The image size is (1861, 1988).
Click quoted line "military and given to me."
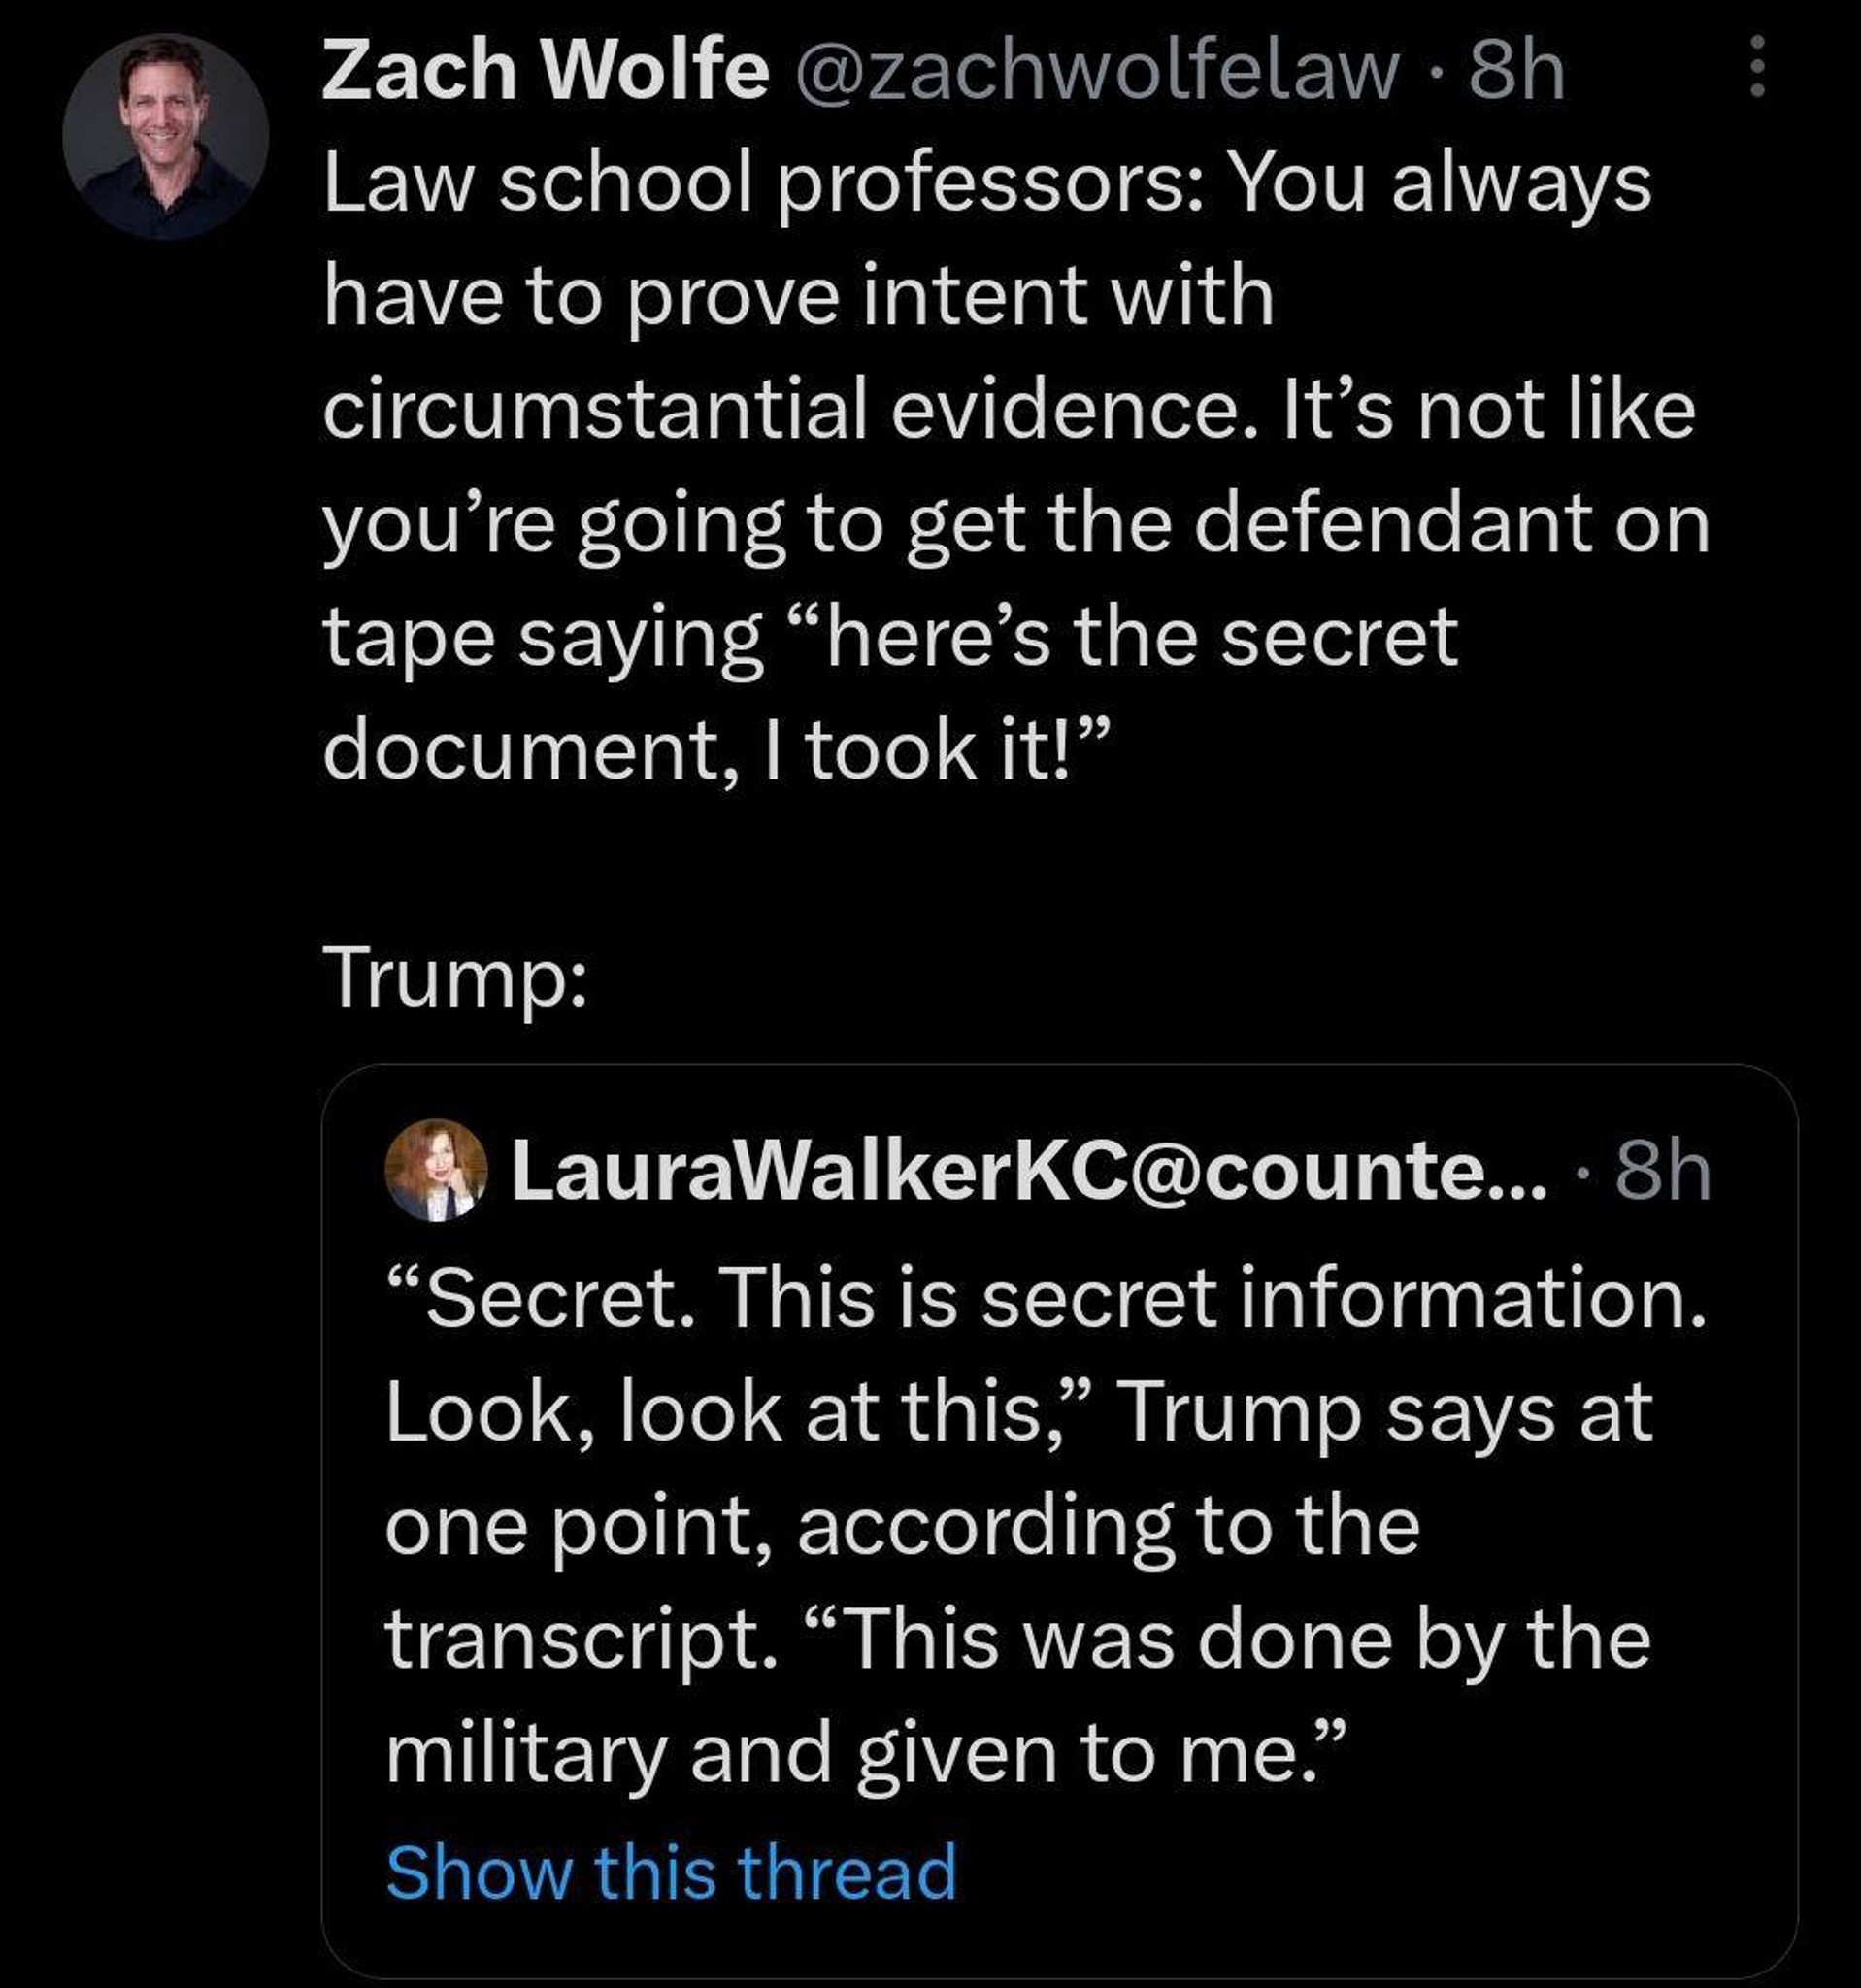point(868,1756)
